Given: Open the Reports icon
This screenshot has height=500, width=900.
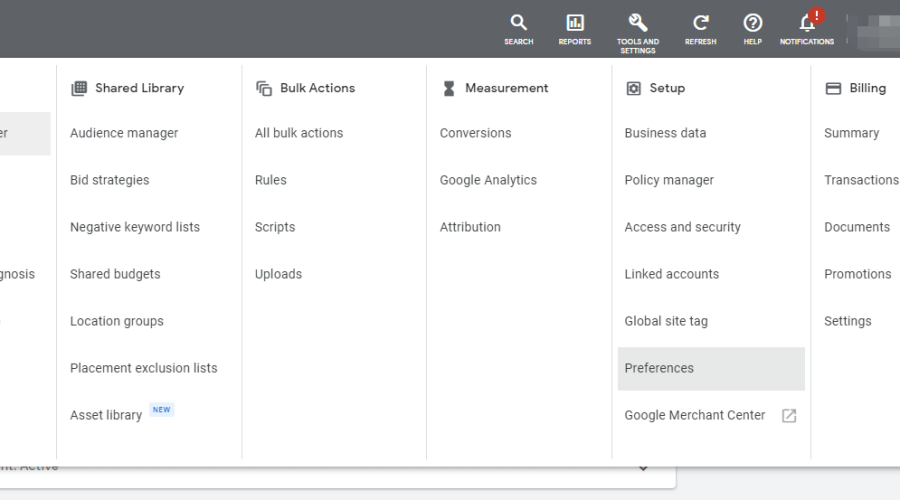Looking at the screenshot, I should click(575, 23).
